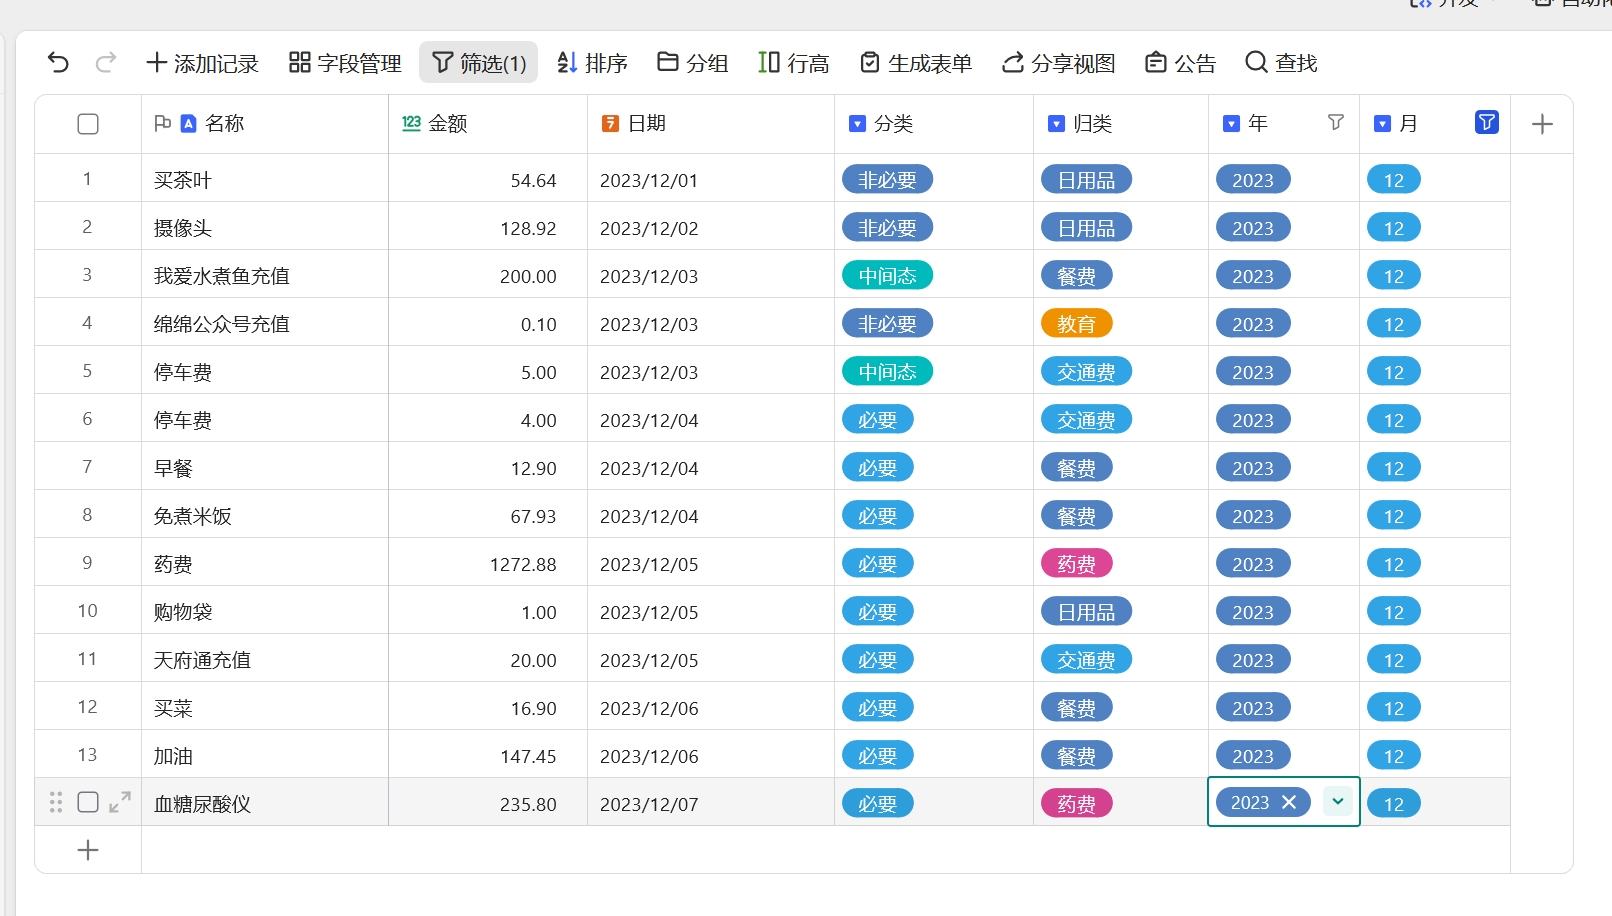
Task: Select the 免煮米饭 name cell
Action: pyautogui.click(x=265, y=516)
